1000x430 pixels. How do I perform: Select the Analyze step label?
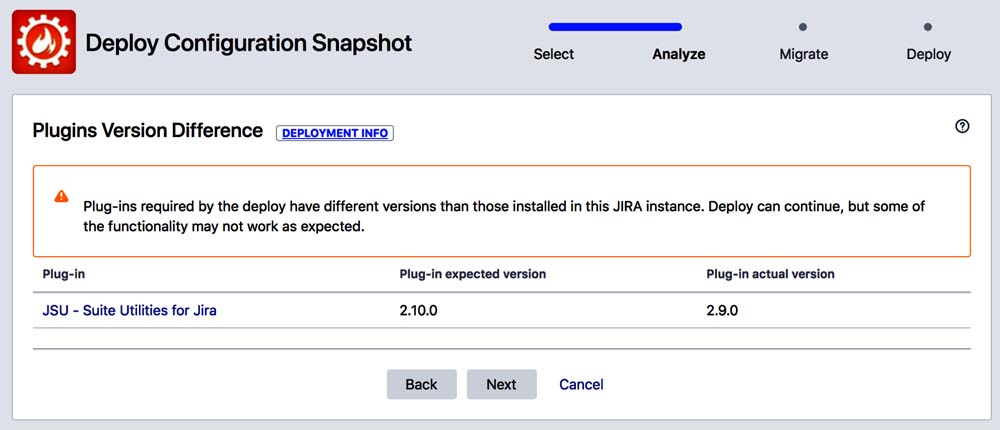pos(679,54)
